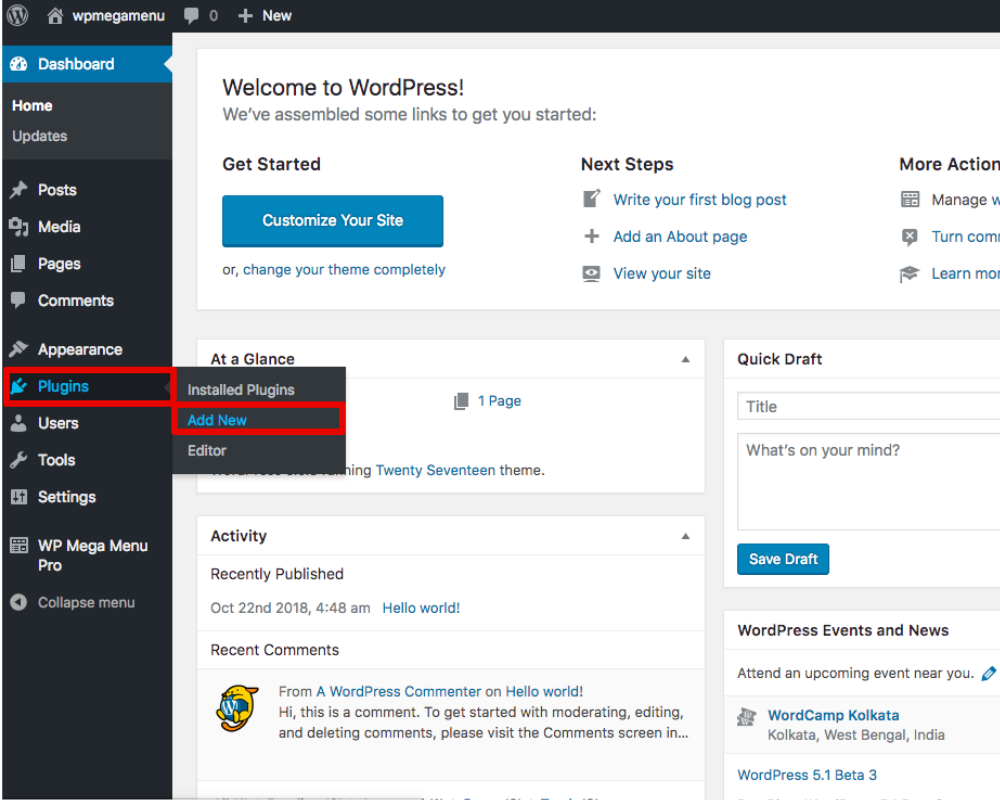1000x800 pixels.
Task: Click the Appearance paintbrush icon
Action: pyautogui.click(x=18, y=349)
